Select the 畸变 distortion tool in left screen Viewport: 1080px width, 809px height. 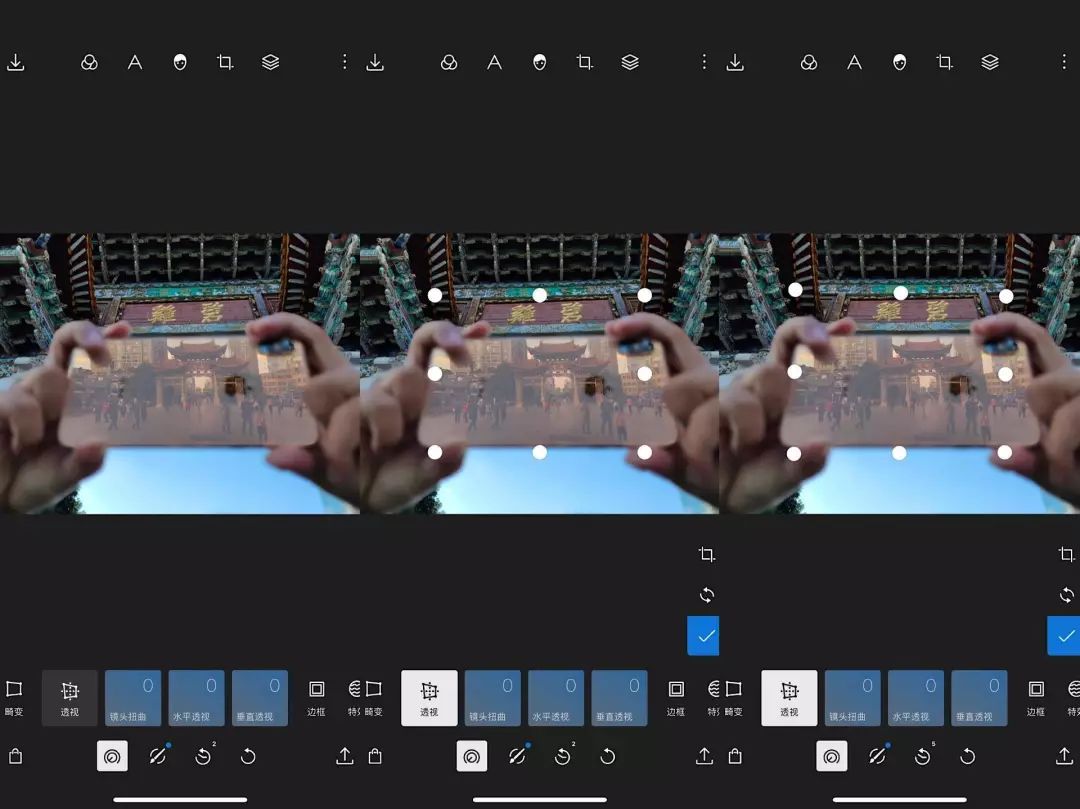(14, 698)
